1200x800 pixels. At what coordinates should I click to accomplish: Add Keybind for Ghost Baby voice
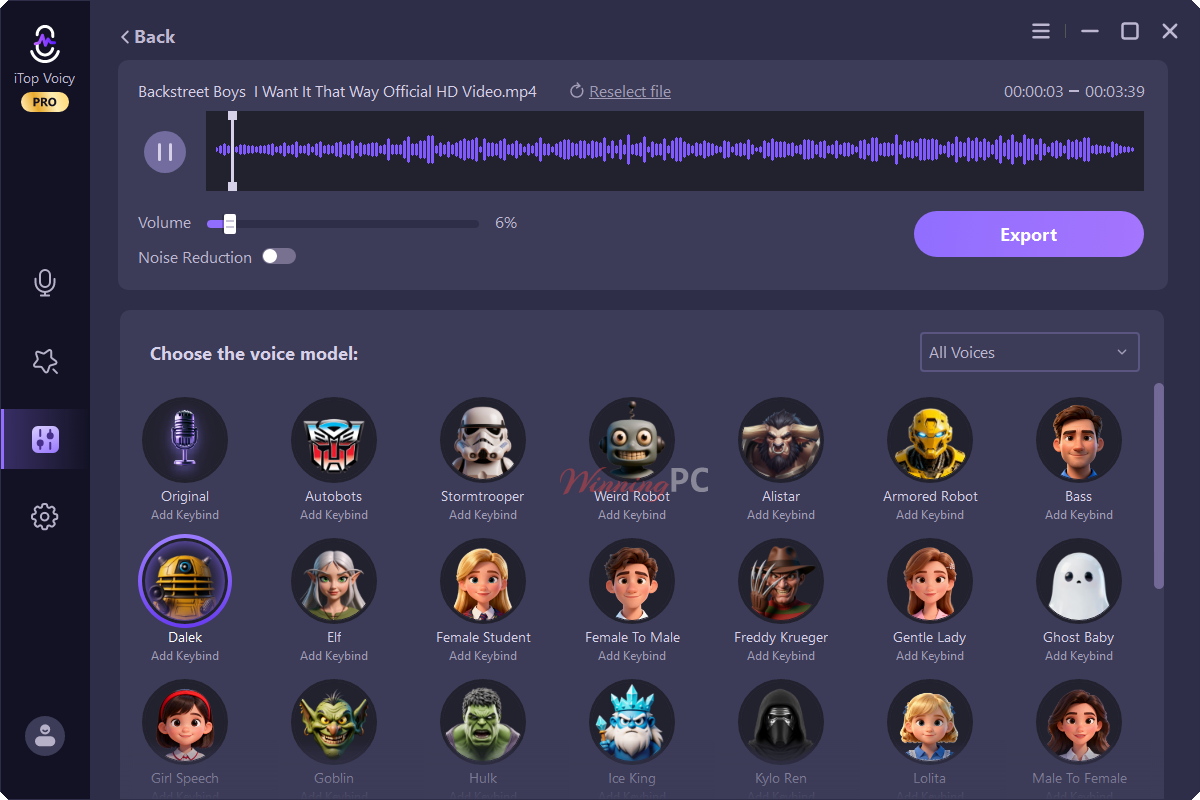[1079, 656]
